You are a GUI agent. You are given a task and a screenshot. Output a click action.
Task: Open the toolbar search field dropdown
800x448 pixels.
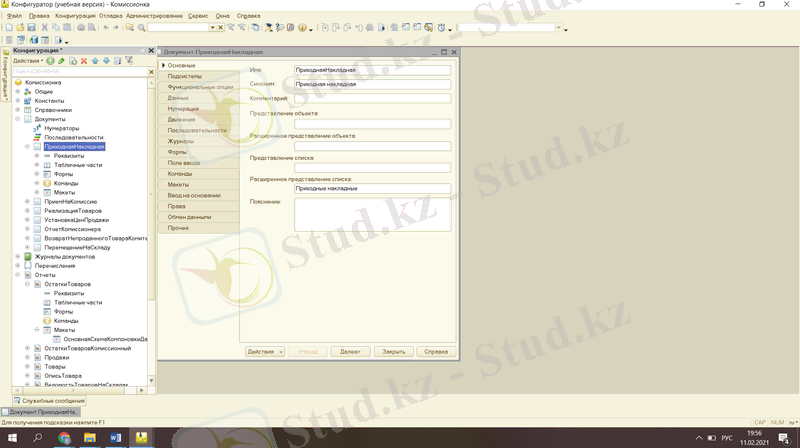[x=212, y=28]
